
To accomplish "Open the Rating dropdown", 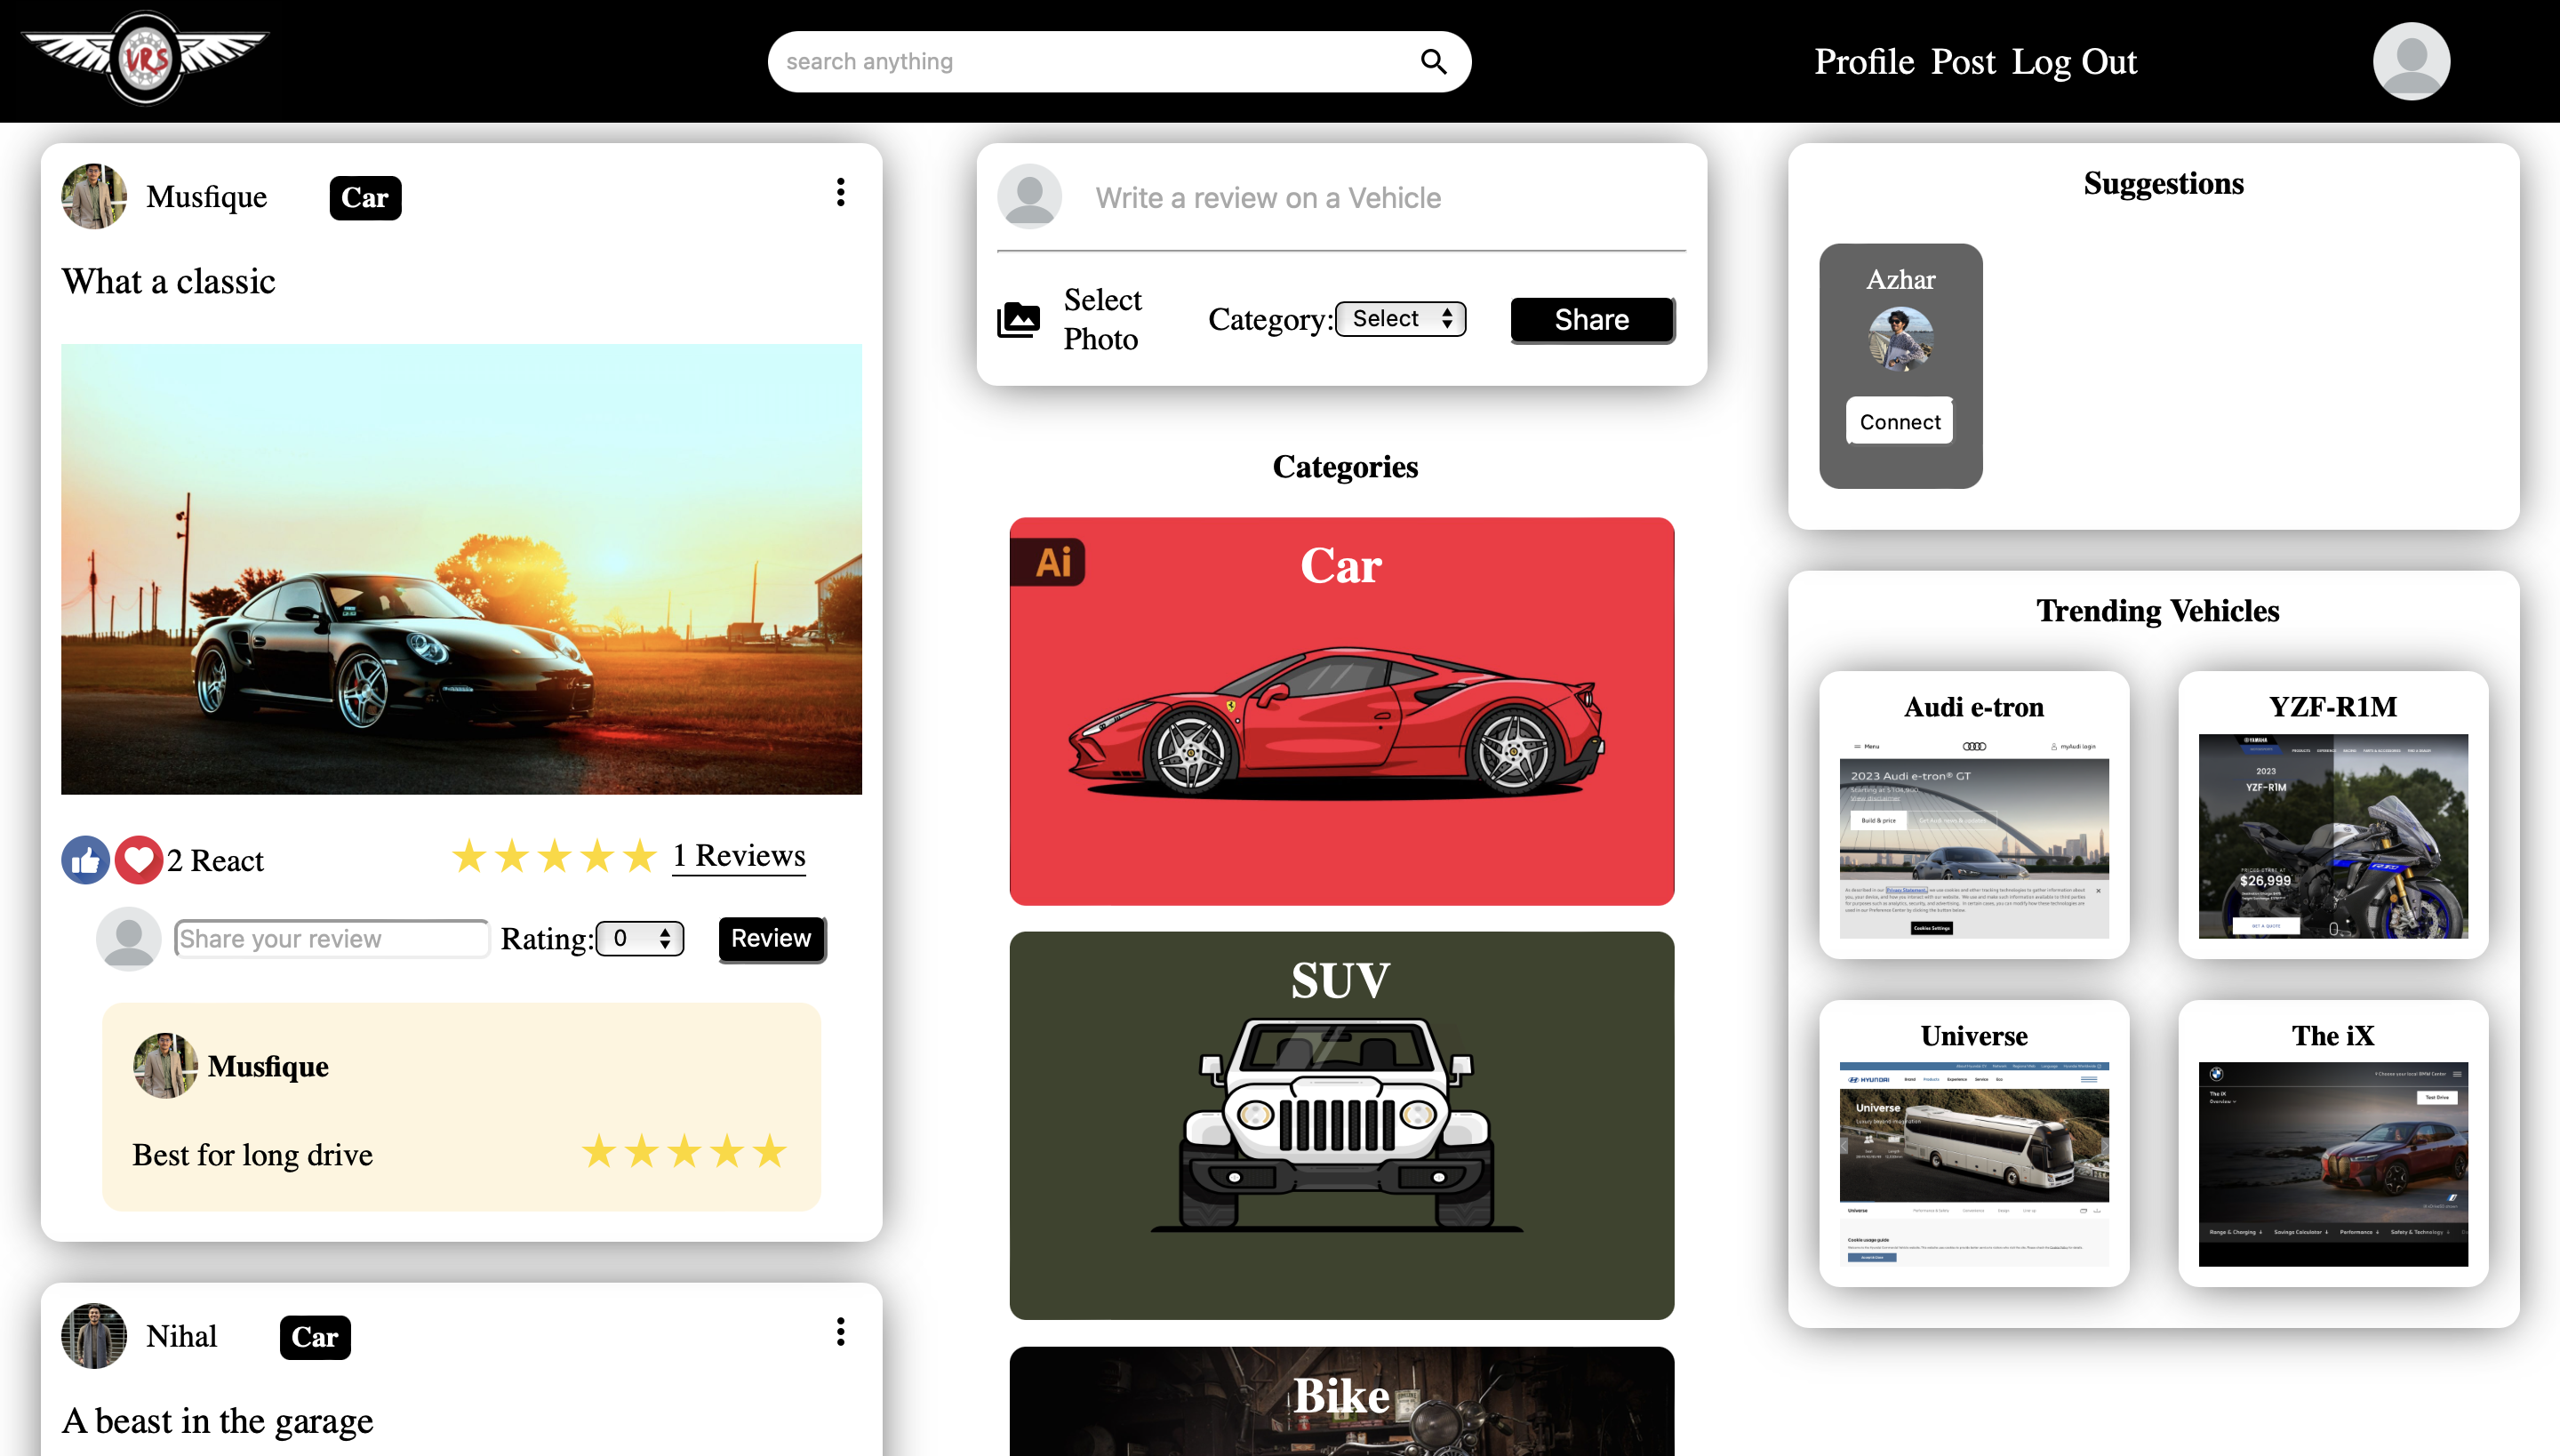I will click(x=640, y=938).
